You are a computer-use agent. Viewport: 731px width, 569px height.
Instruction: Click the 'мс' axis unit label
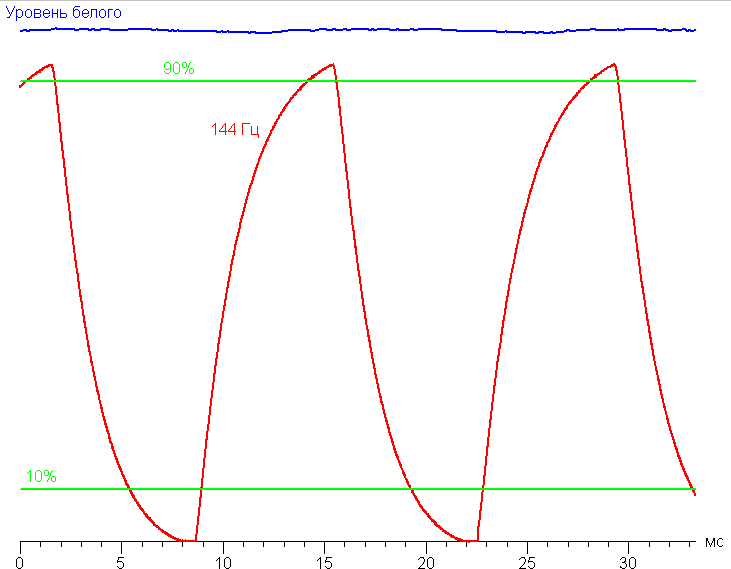[x=714, y=542]
